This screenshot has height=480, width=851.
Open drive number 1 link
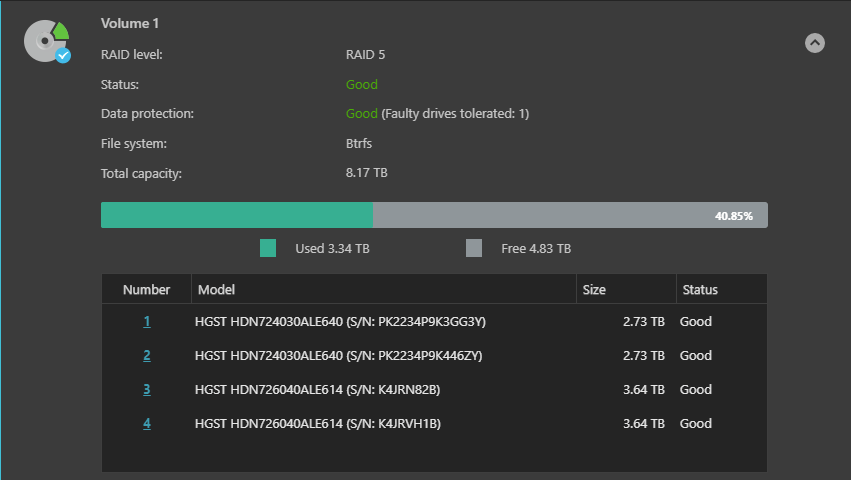coord(147,321)
